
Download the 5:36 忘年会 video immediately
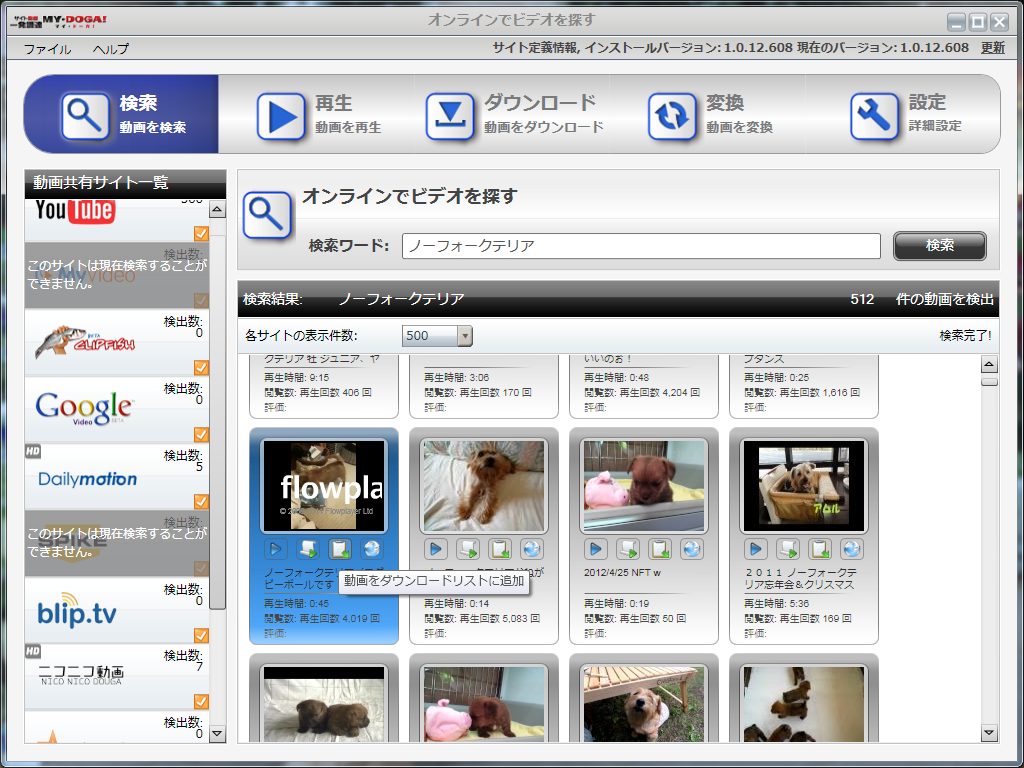[x=788, y=549]
